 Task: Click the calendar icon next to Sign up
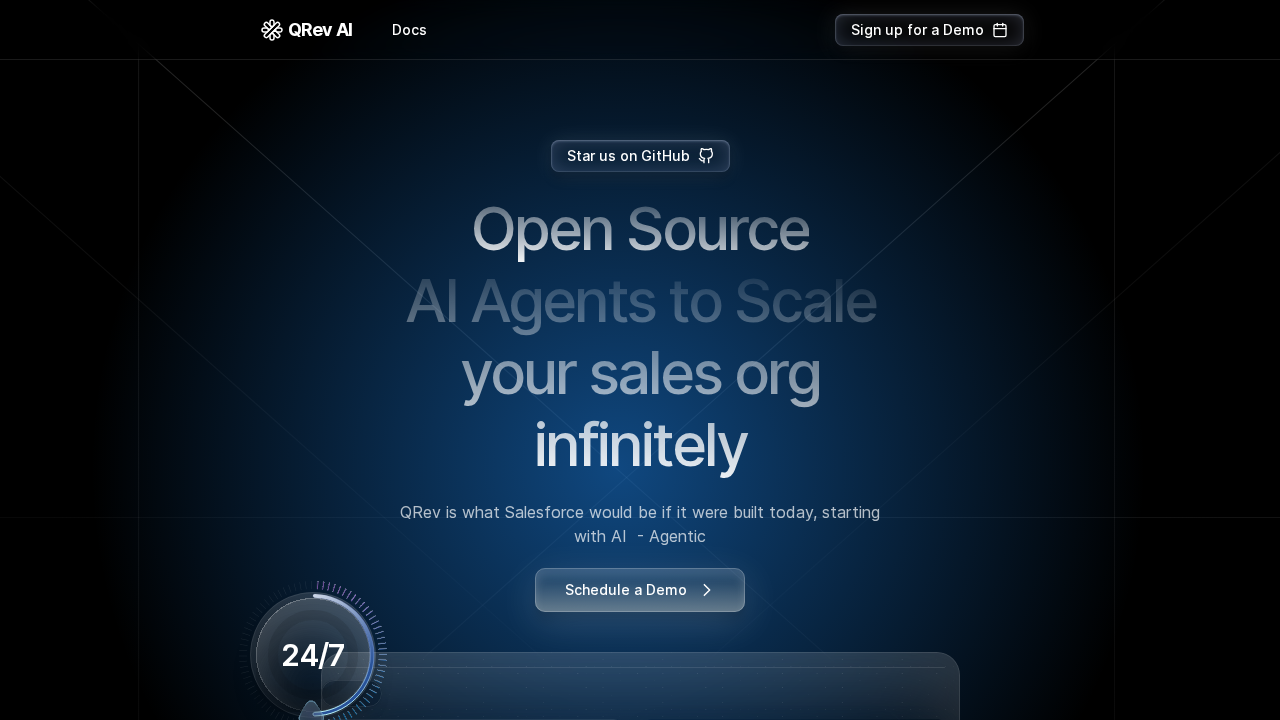click(1000, 30)
